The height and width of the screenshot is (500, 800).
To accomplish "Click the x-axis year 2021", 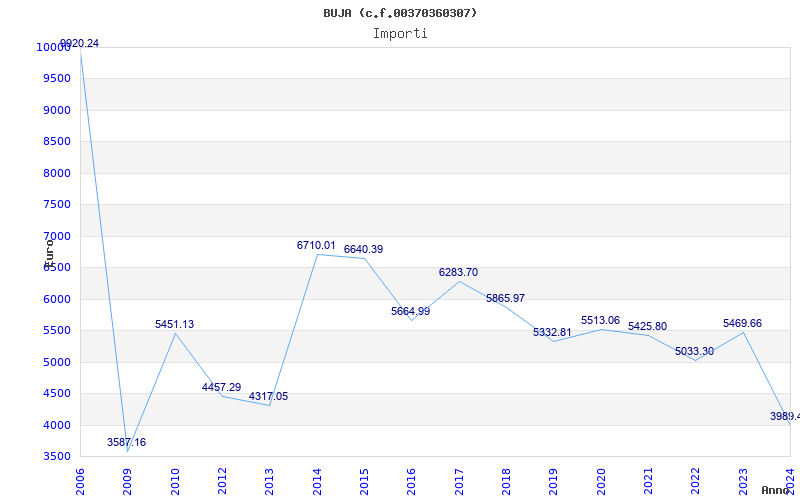I will (x=648, y=482).
